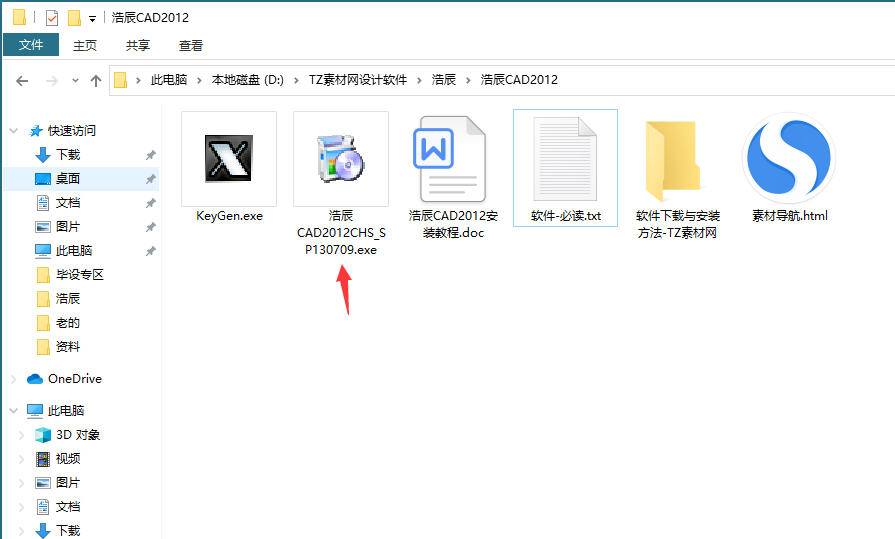Select the 软件-必读.txt text file icon

click(x=565, y=159)
